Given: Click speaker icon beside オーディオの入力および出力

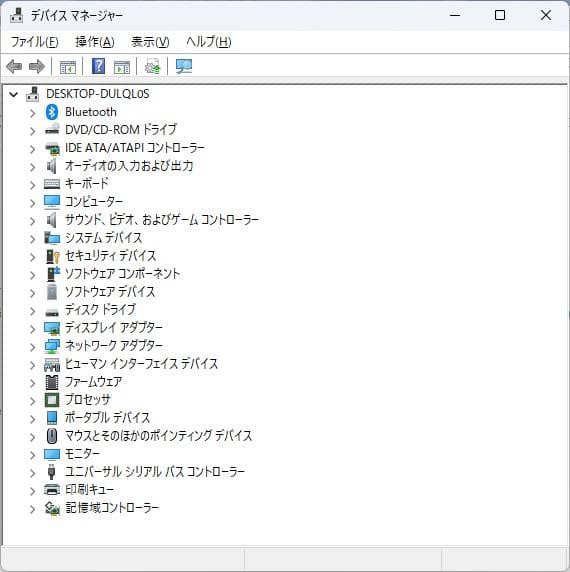Looking at the screenshot, I should pyautogui.click(x=51, y=166).
